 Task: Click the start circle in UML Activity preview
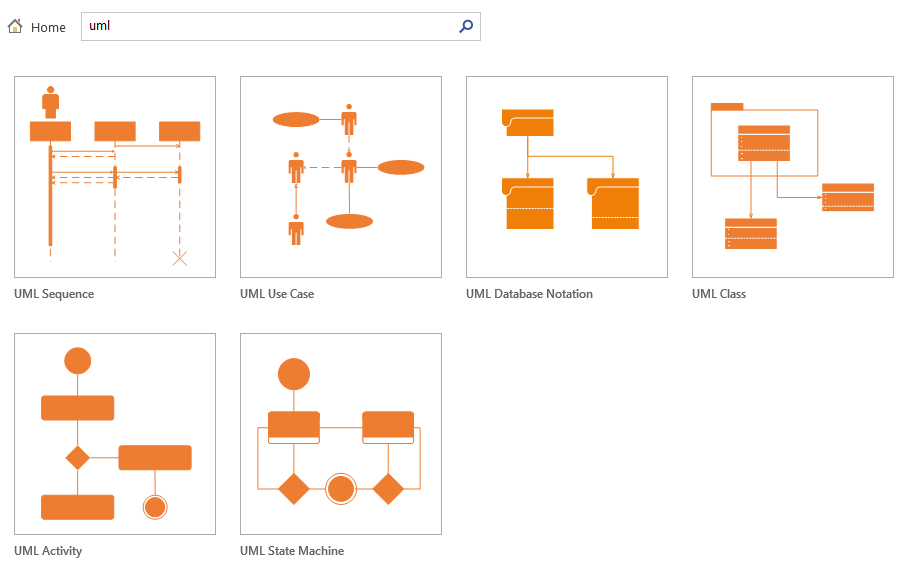pos(77,361)
